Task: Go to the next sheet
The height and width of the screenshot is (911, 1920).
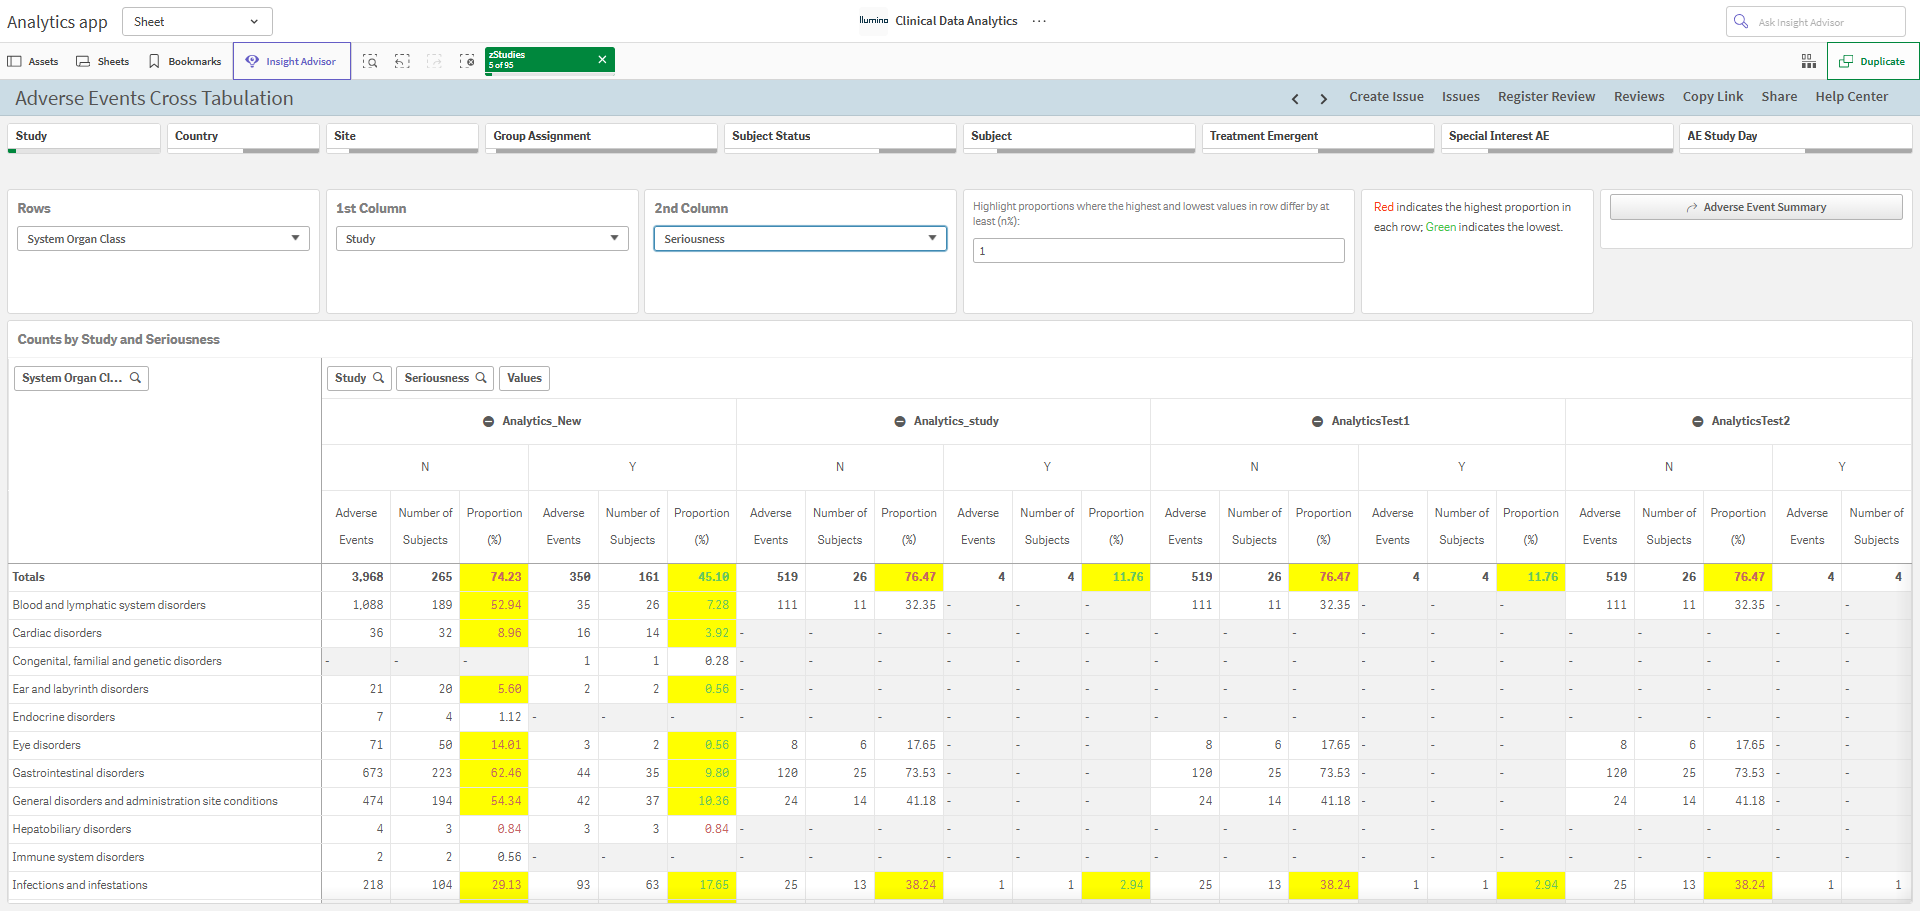Action: tap(1323, 98)
